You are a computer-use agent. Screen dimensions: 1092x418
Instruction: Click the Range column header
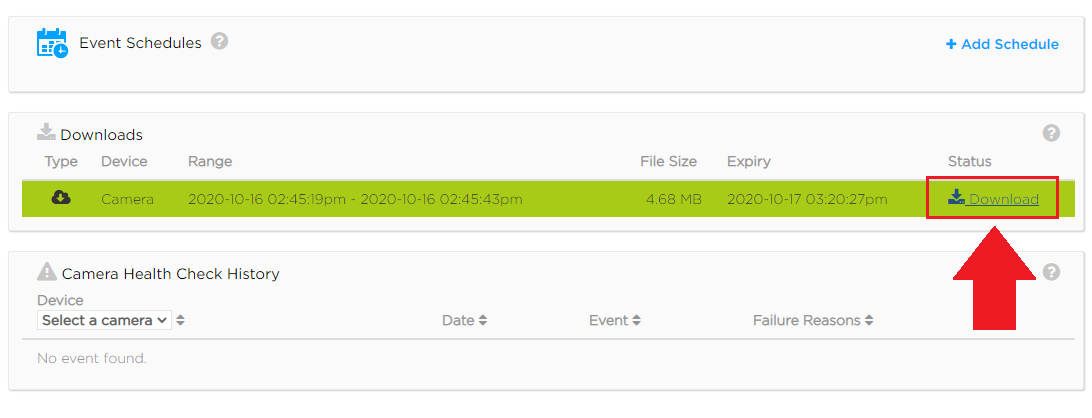210,162
